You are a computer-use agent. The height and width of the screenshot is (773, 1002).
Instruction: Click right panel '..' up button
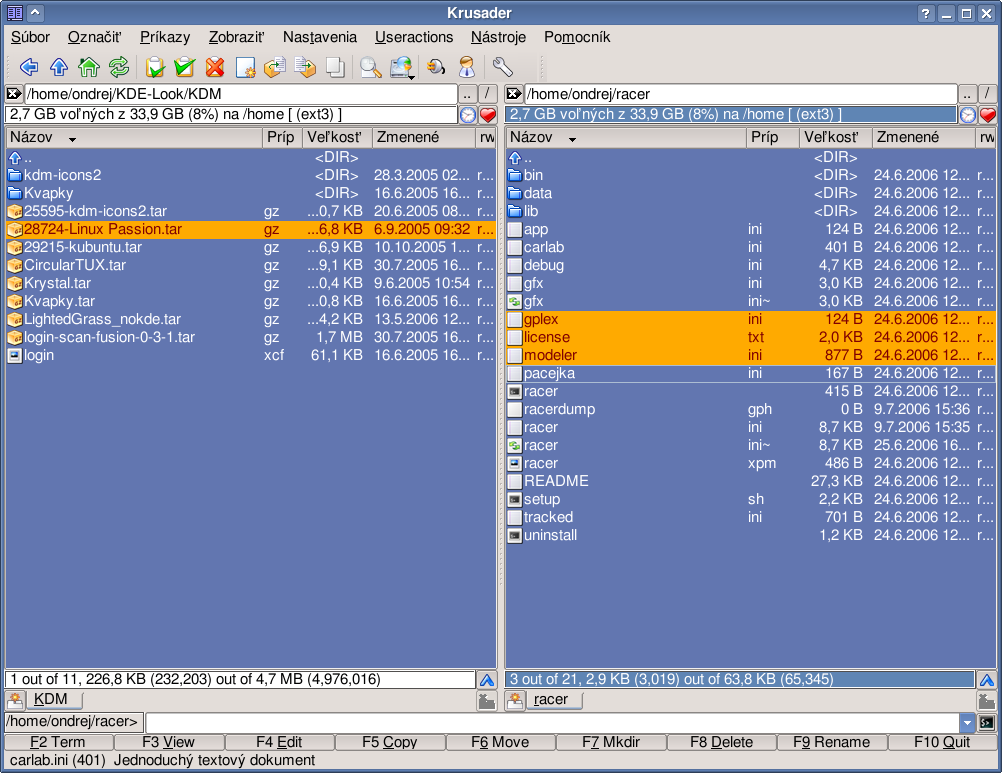[967, 94]
